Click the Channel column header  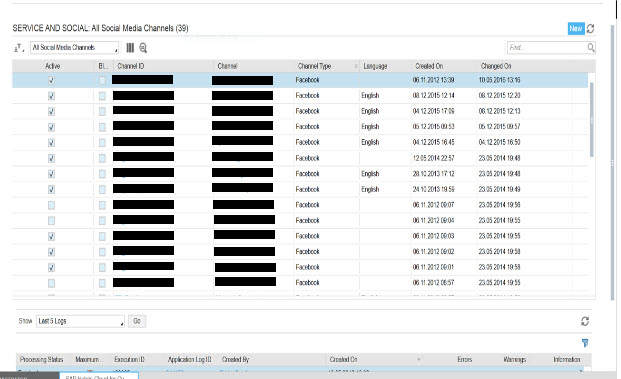[227, 66]
